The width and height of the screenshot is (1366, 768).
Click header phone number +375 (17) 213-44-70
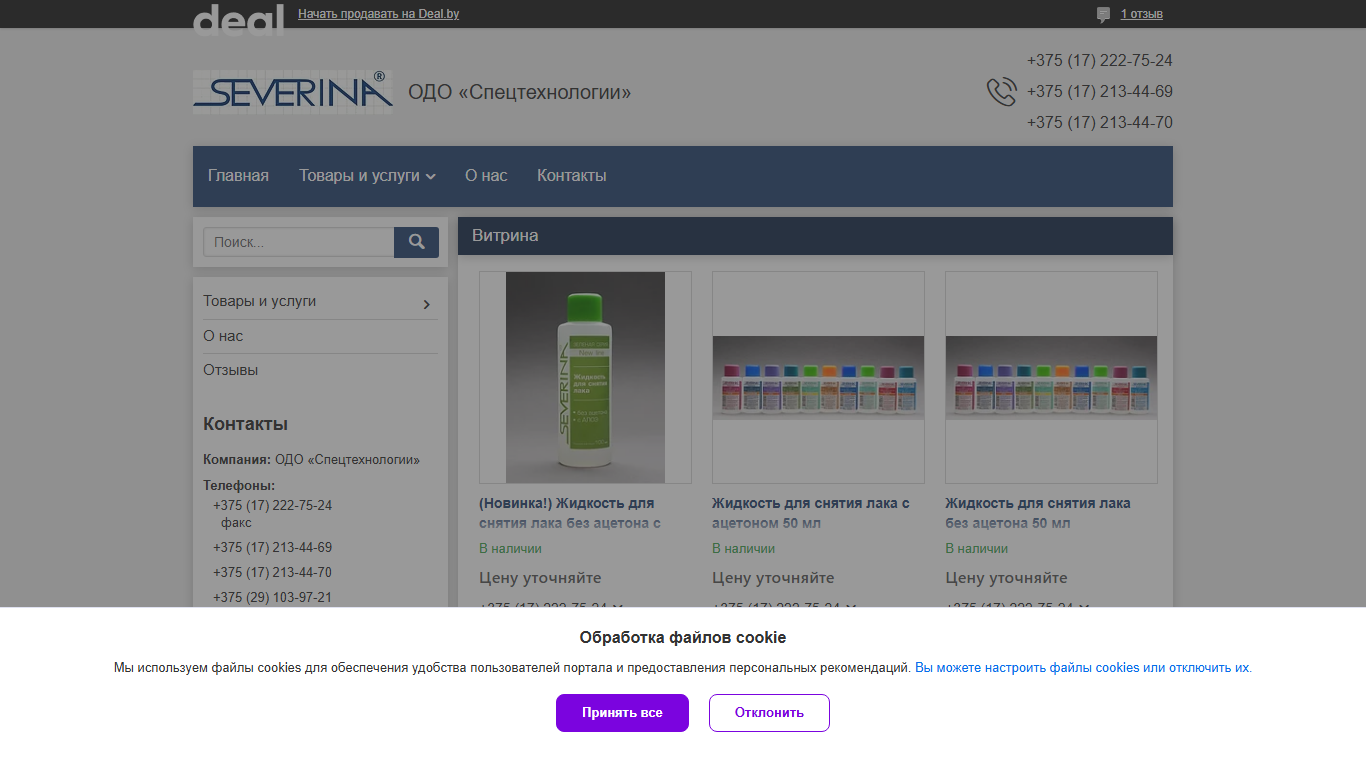(1100, 123)
